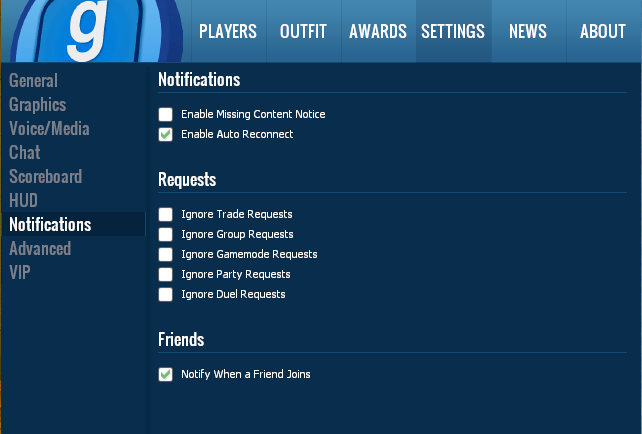Image resolution: width=642 pixels, height=434 pixels.
Task: Open the Awards tab
Action: click(377, 31)
